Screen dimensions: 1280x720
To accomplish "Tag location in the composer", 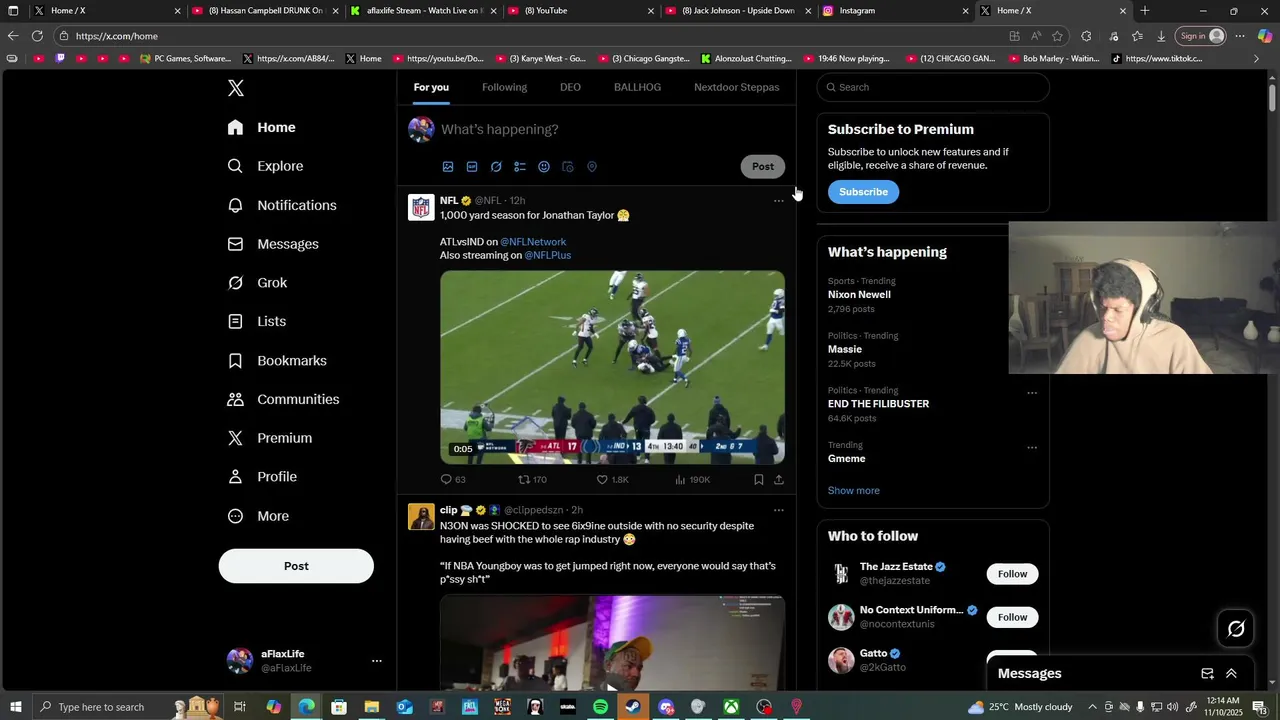I will coord(592,167).
